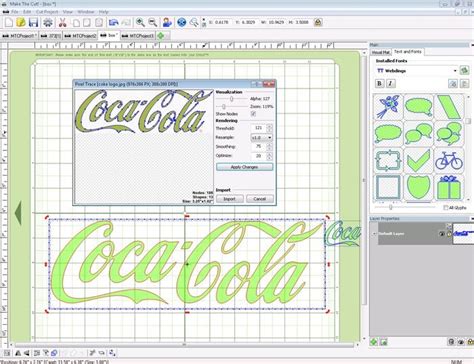This screenshot has width=474, height=364.
Task: Open the Cut Project menu
Action: (47, 12)
